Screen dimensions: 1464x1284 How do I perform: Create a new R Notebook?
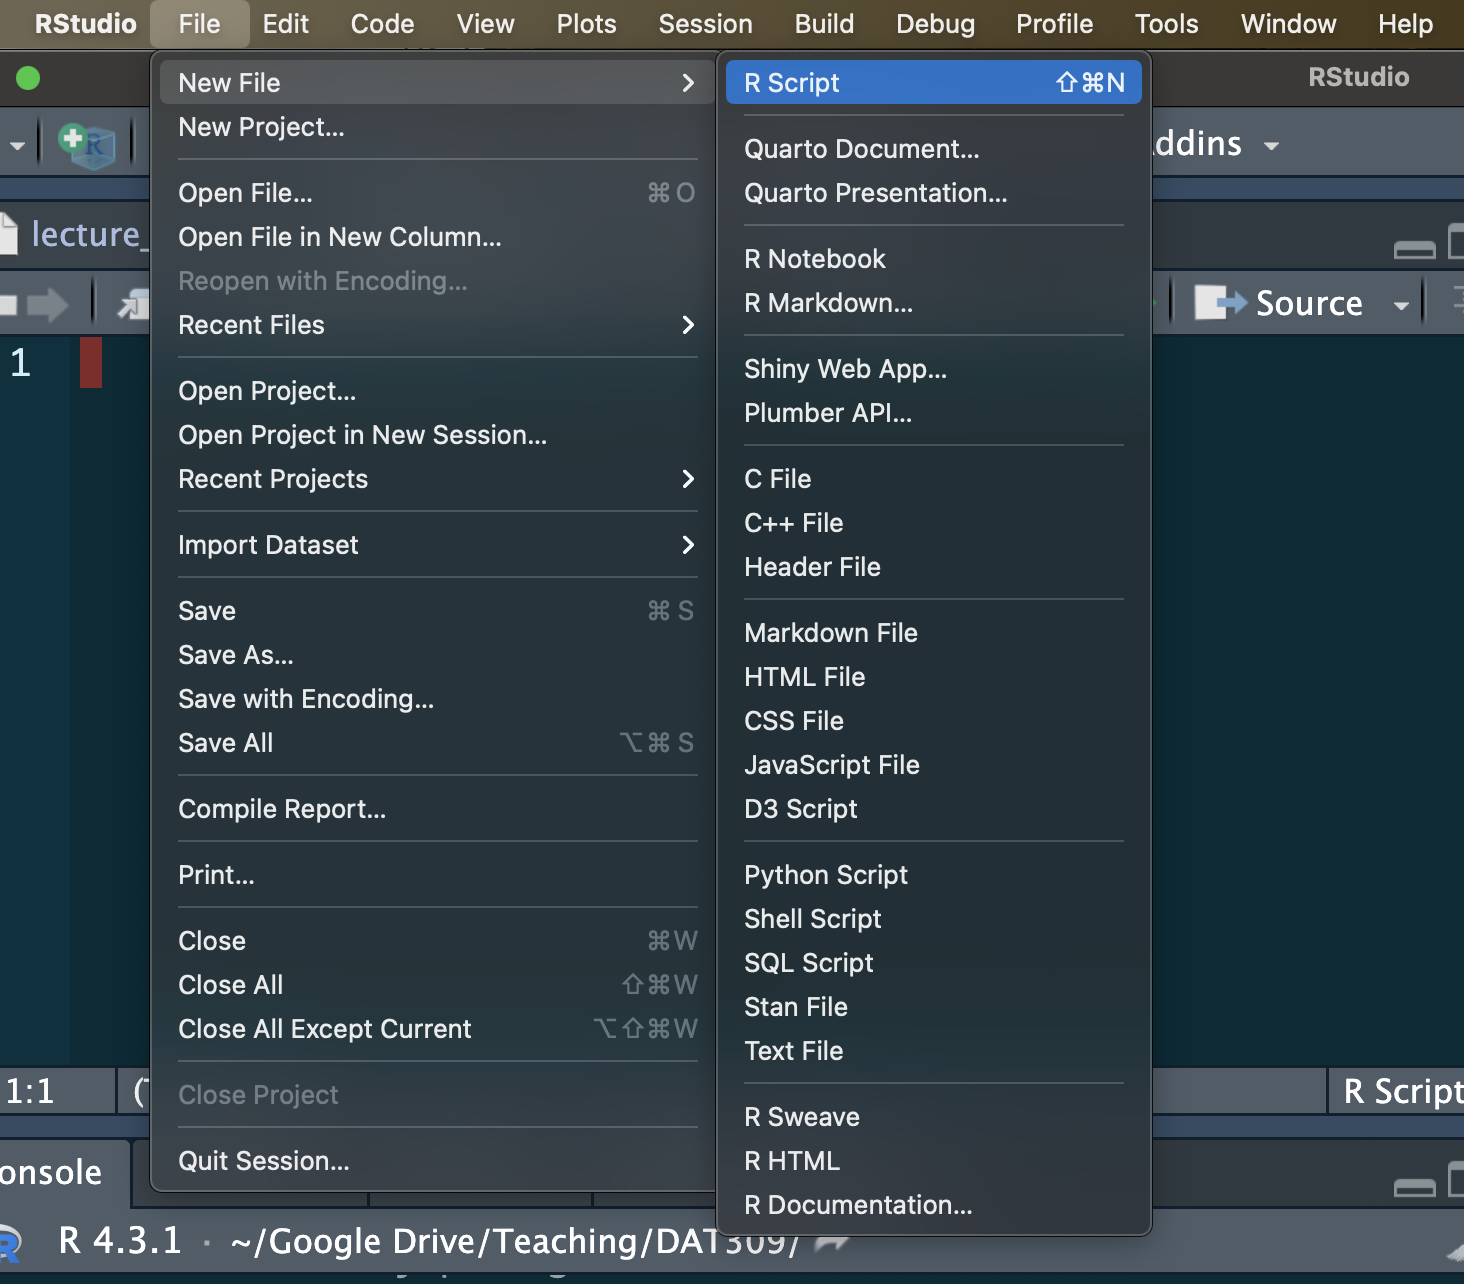(x=934, y=258)
